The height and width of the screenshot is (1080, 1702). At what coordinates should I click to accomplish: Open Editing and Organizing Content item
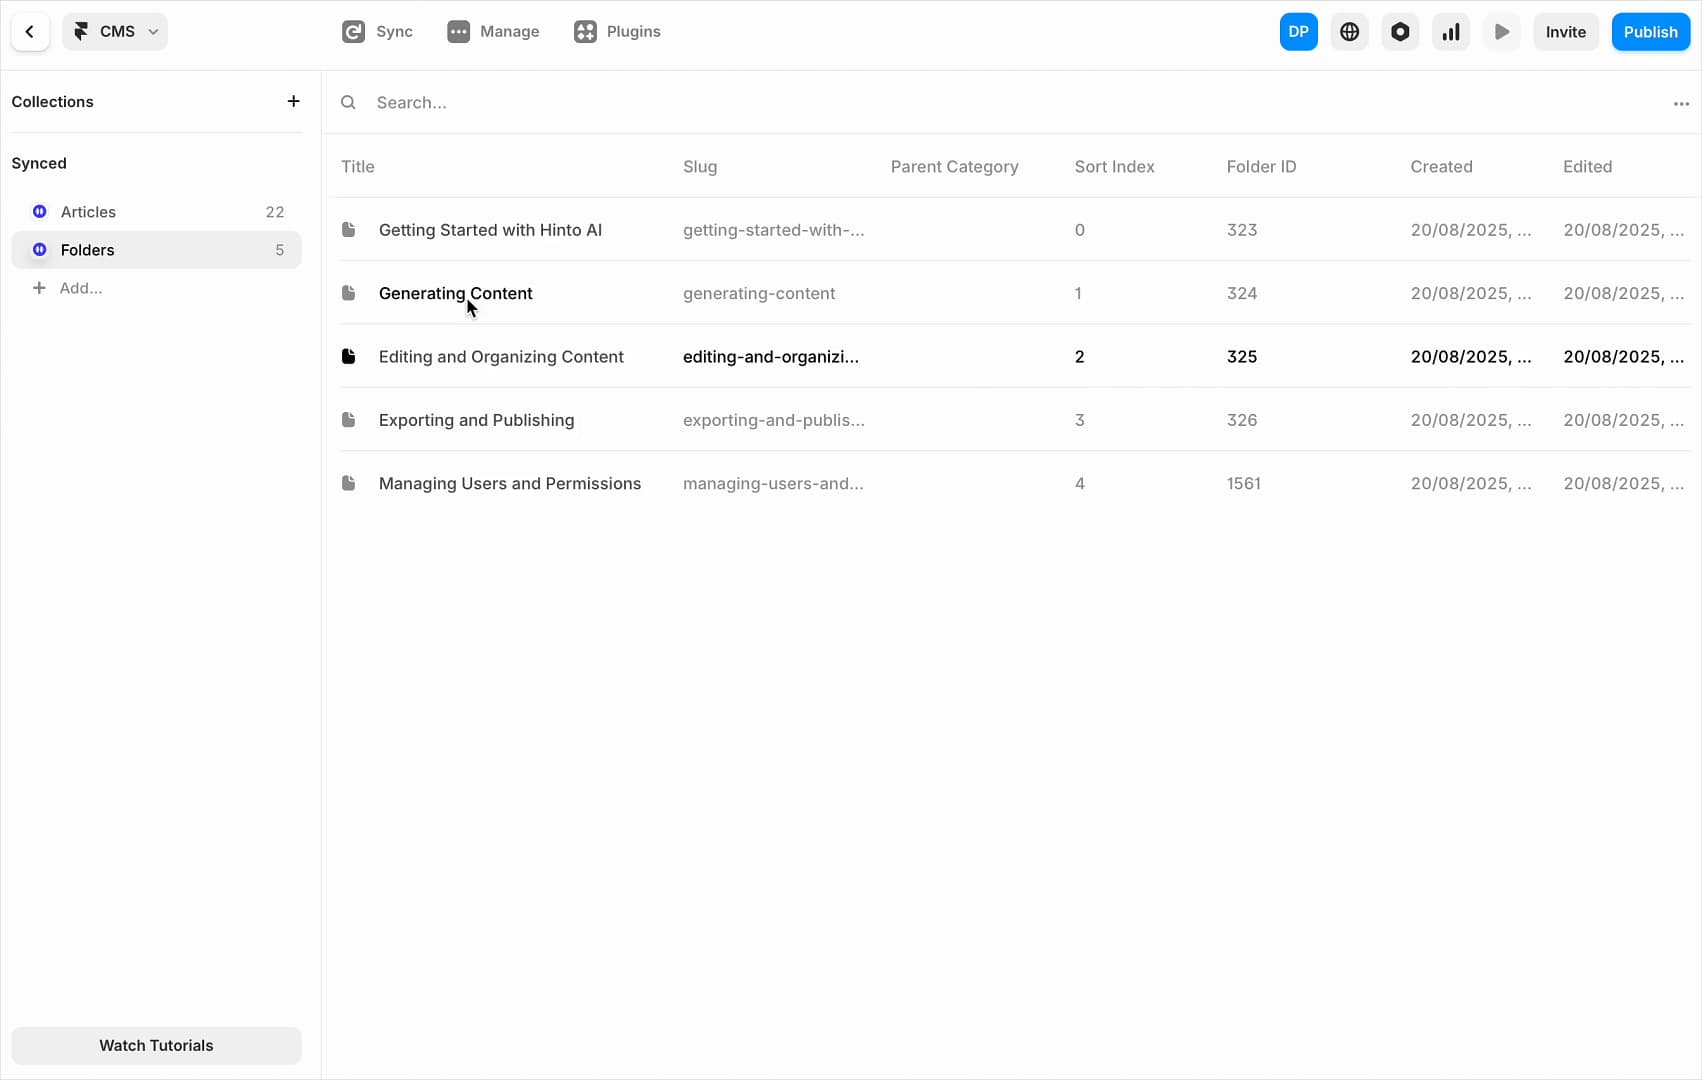(x=501, y=356)
